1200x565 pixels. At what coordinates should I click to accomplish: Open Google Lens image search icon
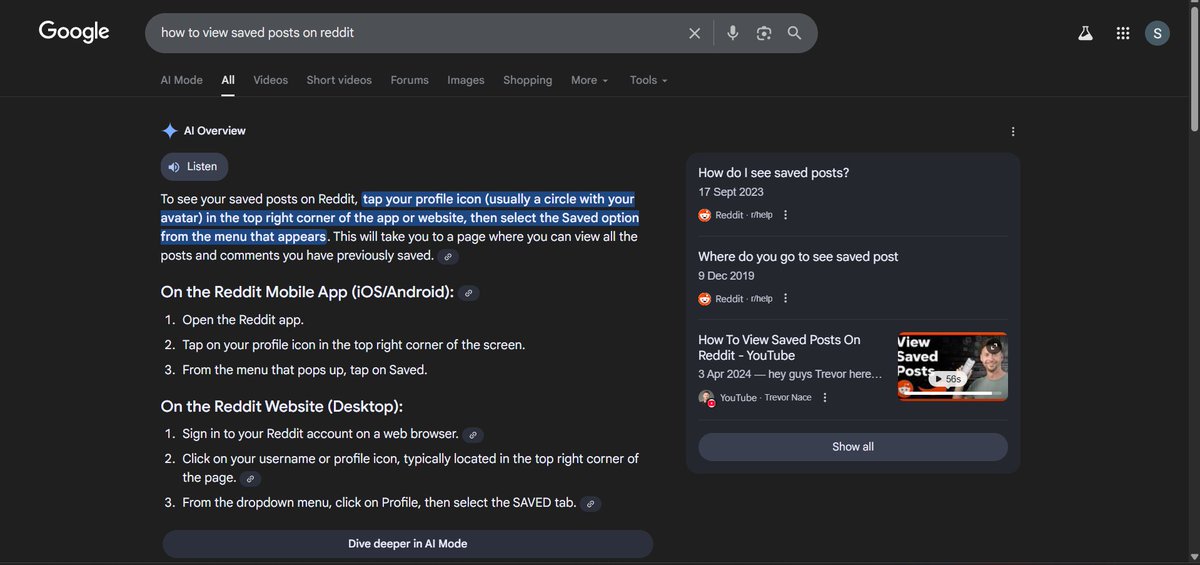pos(764,33)
